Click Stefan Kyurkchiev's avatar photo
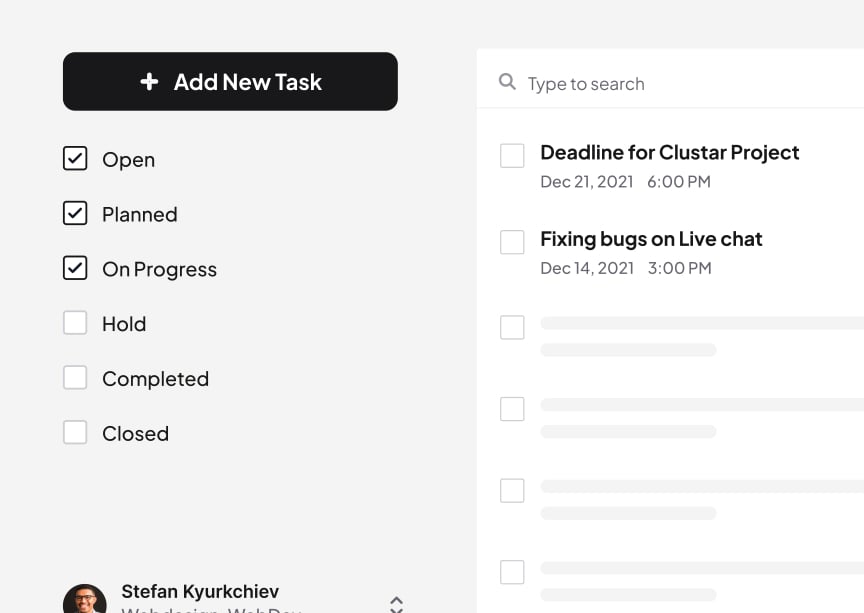 (x=85, y=599)
